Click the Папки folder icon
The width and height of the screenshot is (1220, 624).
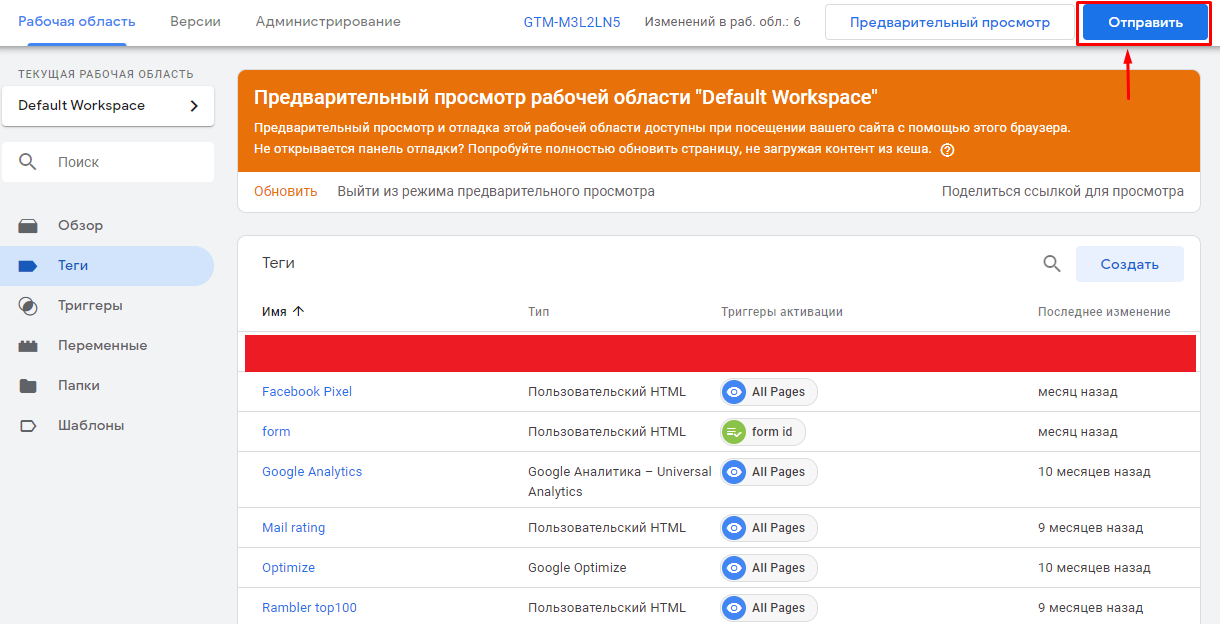(28, 386)
